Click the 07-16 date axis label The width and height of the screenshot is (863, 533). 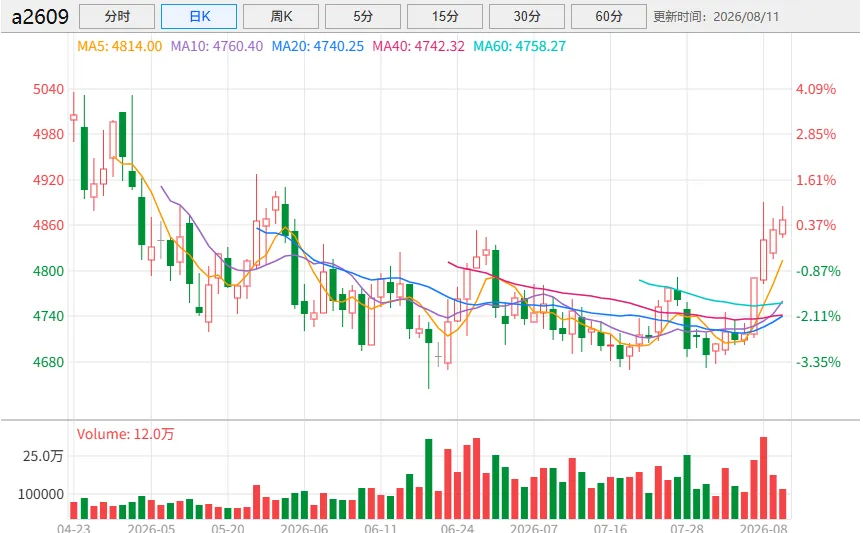[610, 529]
